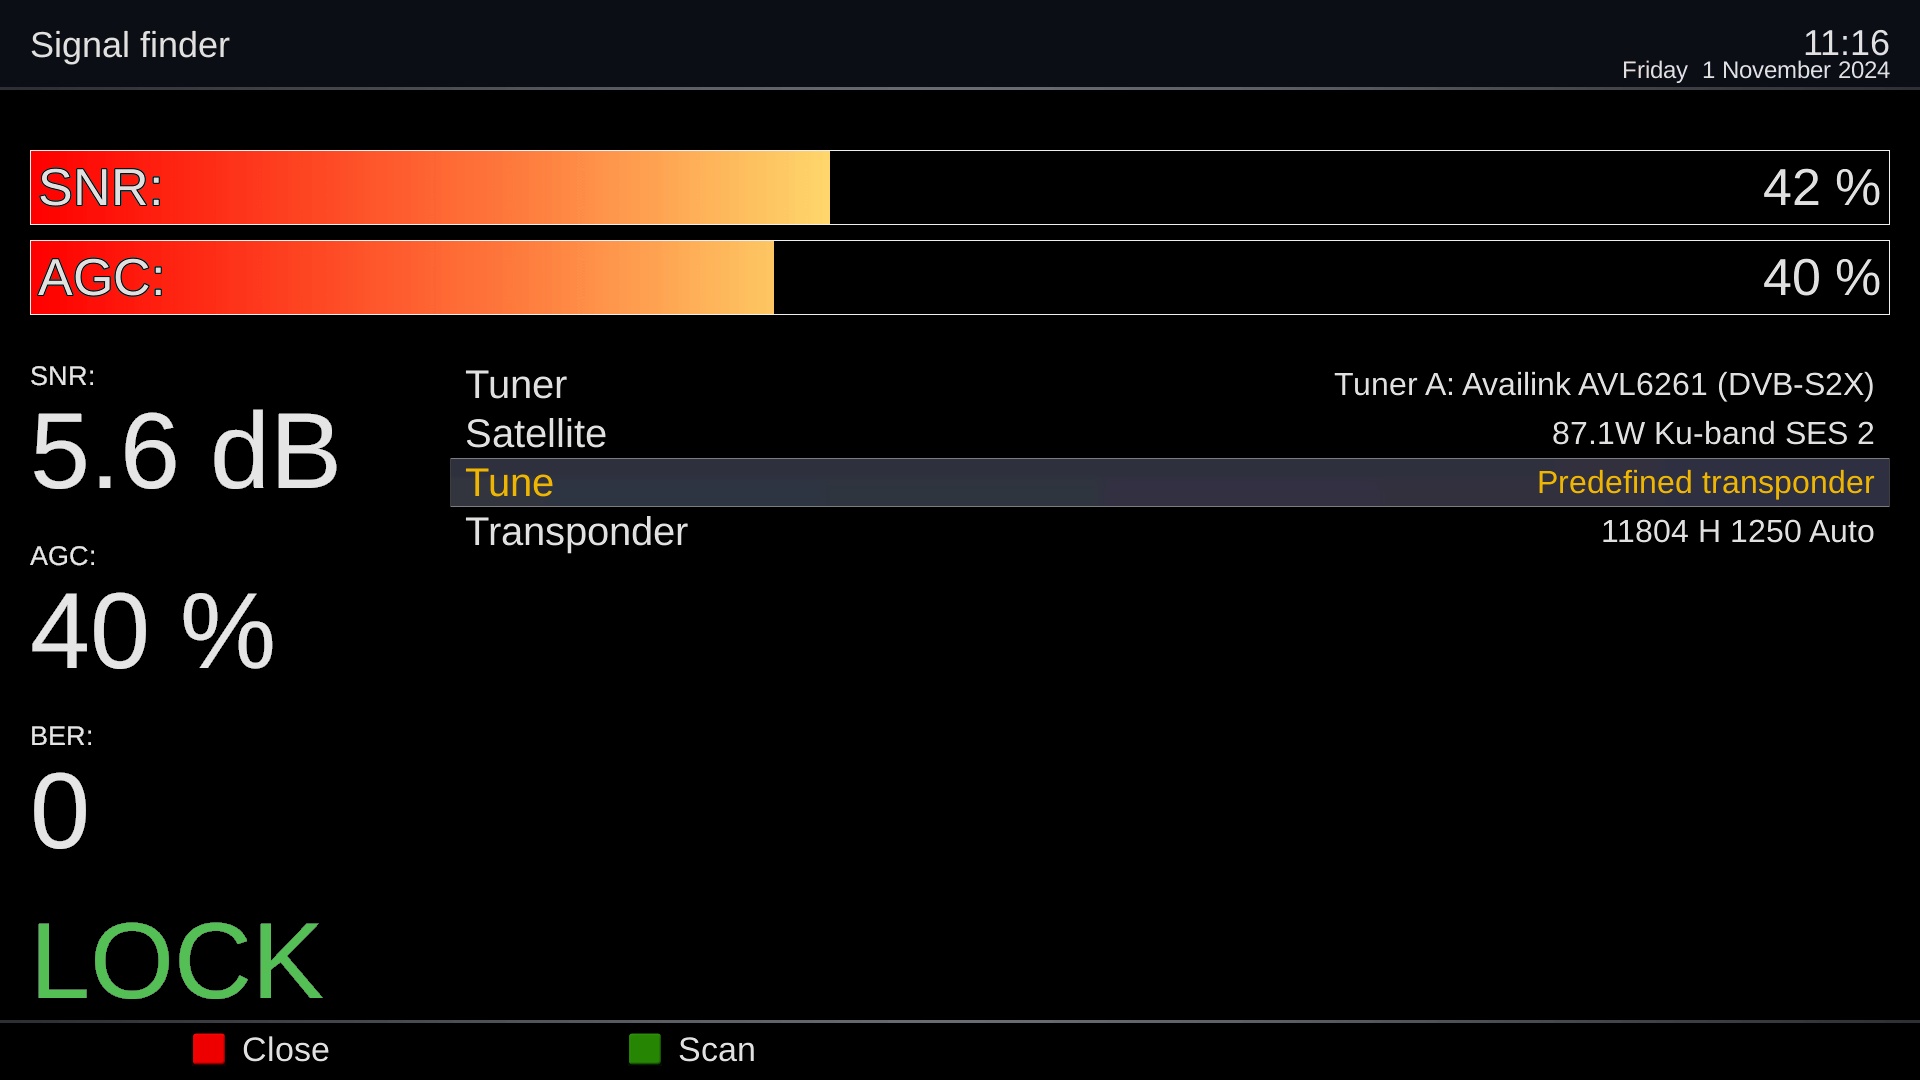Click the 5.6 dB SNR reading
The width and height of the screenshot is (1920, 1080).
[185, 452]
